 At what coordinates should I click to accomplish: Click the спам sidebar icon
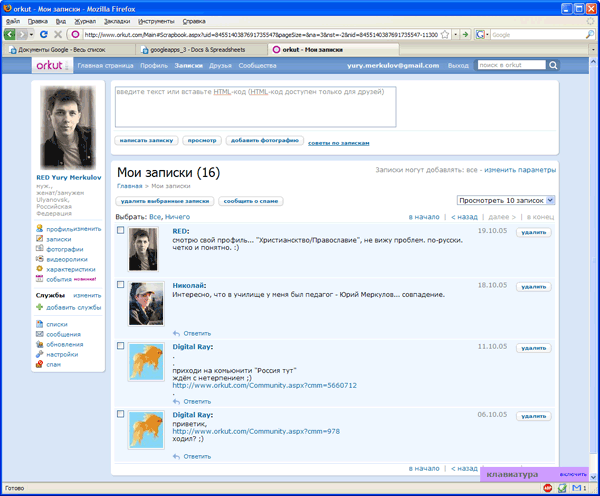39,364
